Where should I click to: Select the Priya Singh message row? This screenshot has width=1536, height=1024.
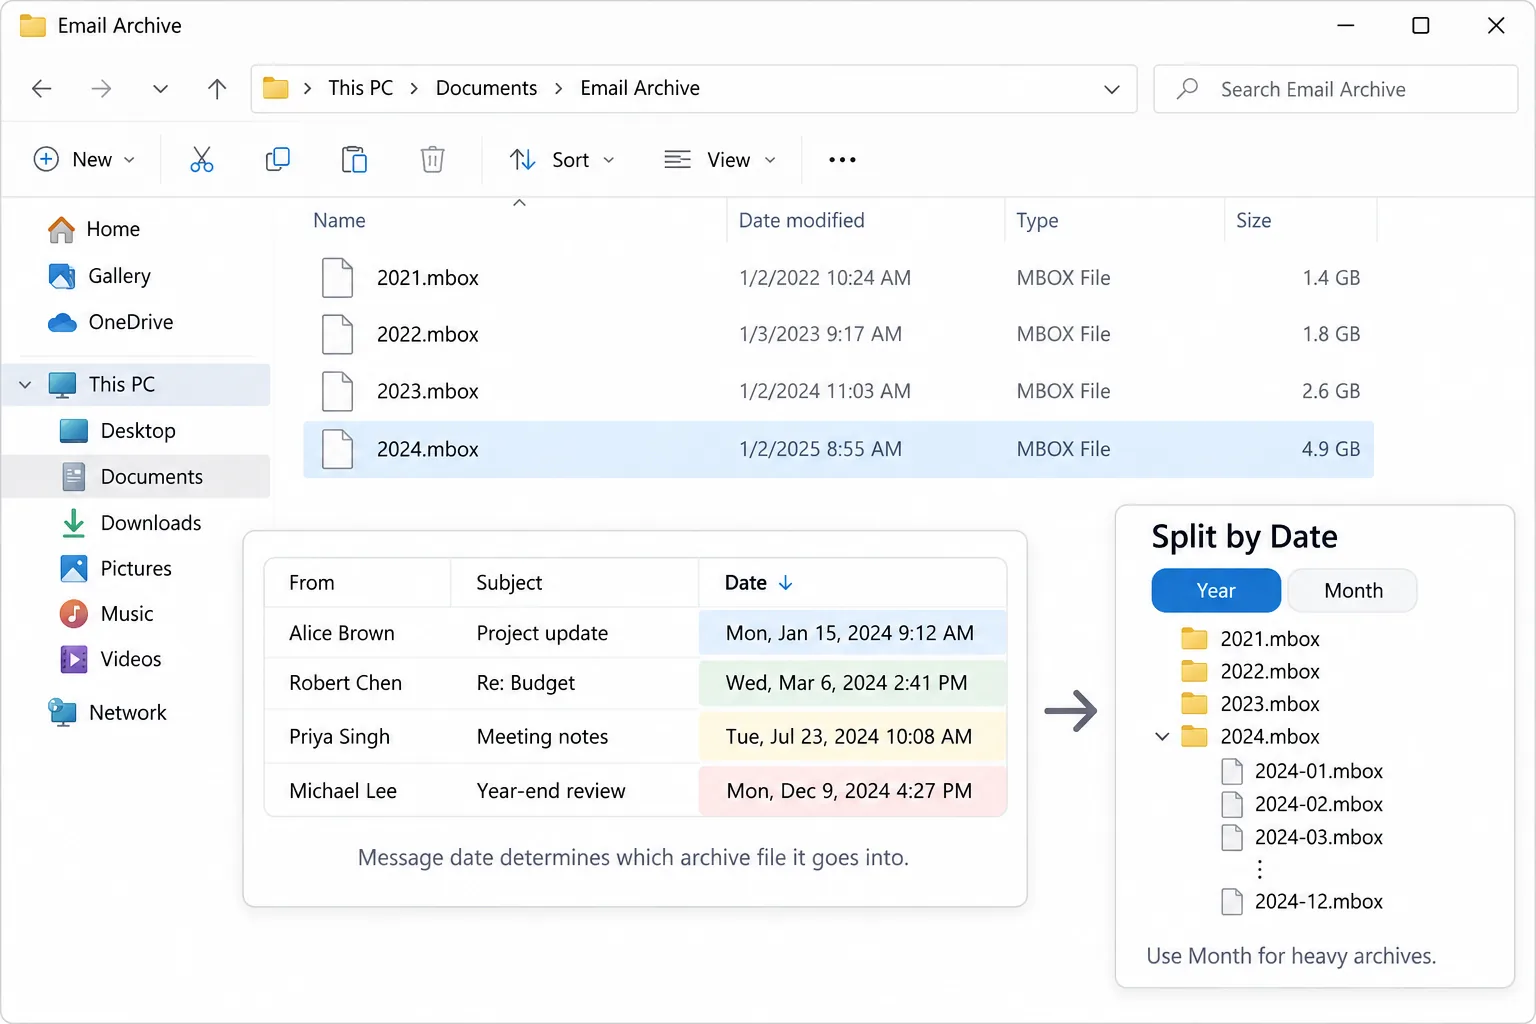pyautogui.click(x=635, y=737)
